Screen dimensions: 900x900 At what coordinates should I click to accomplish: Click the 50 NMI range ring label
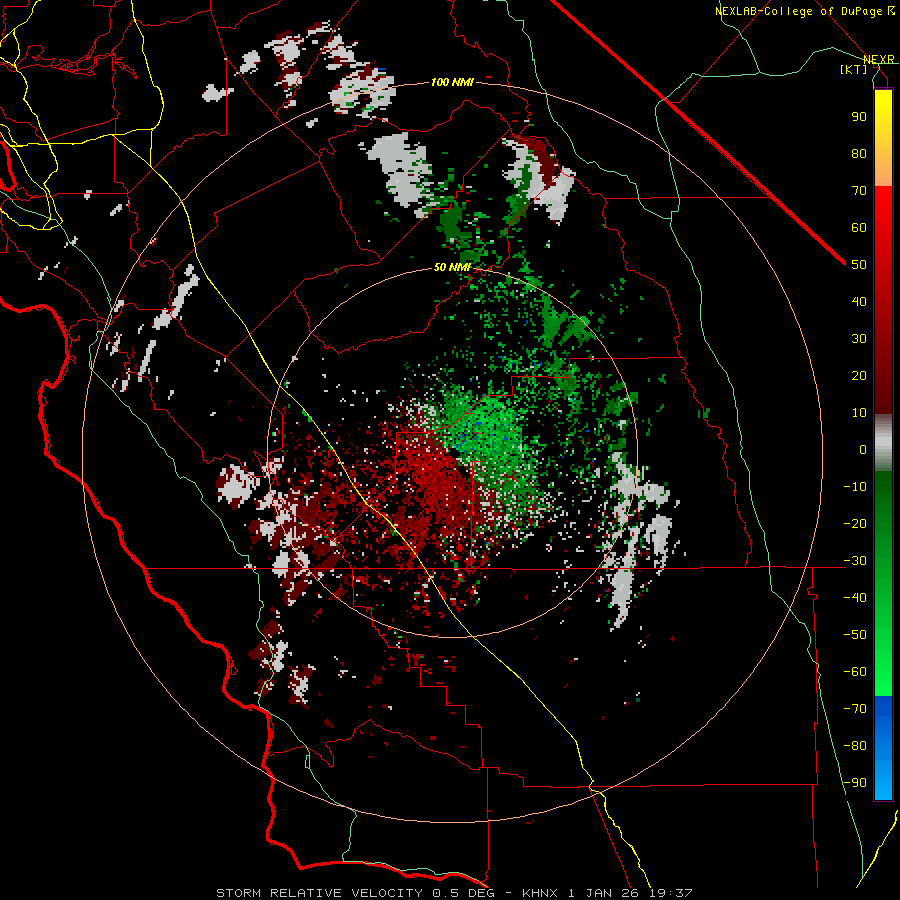tap(452, 267)
